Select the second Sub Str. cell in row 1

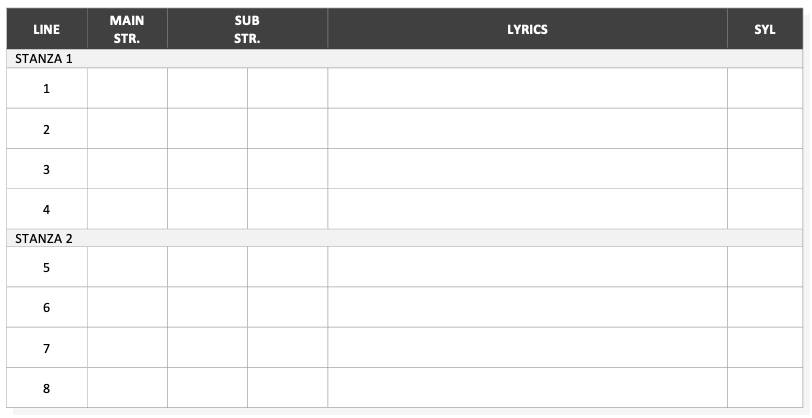coord(287,88)
